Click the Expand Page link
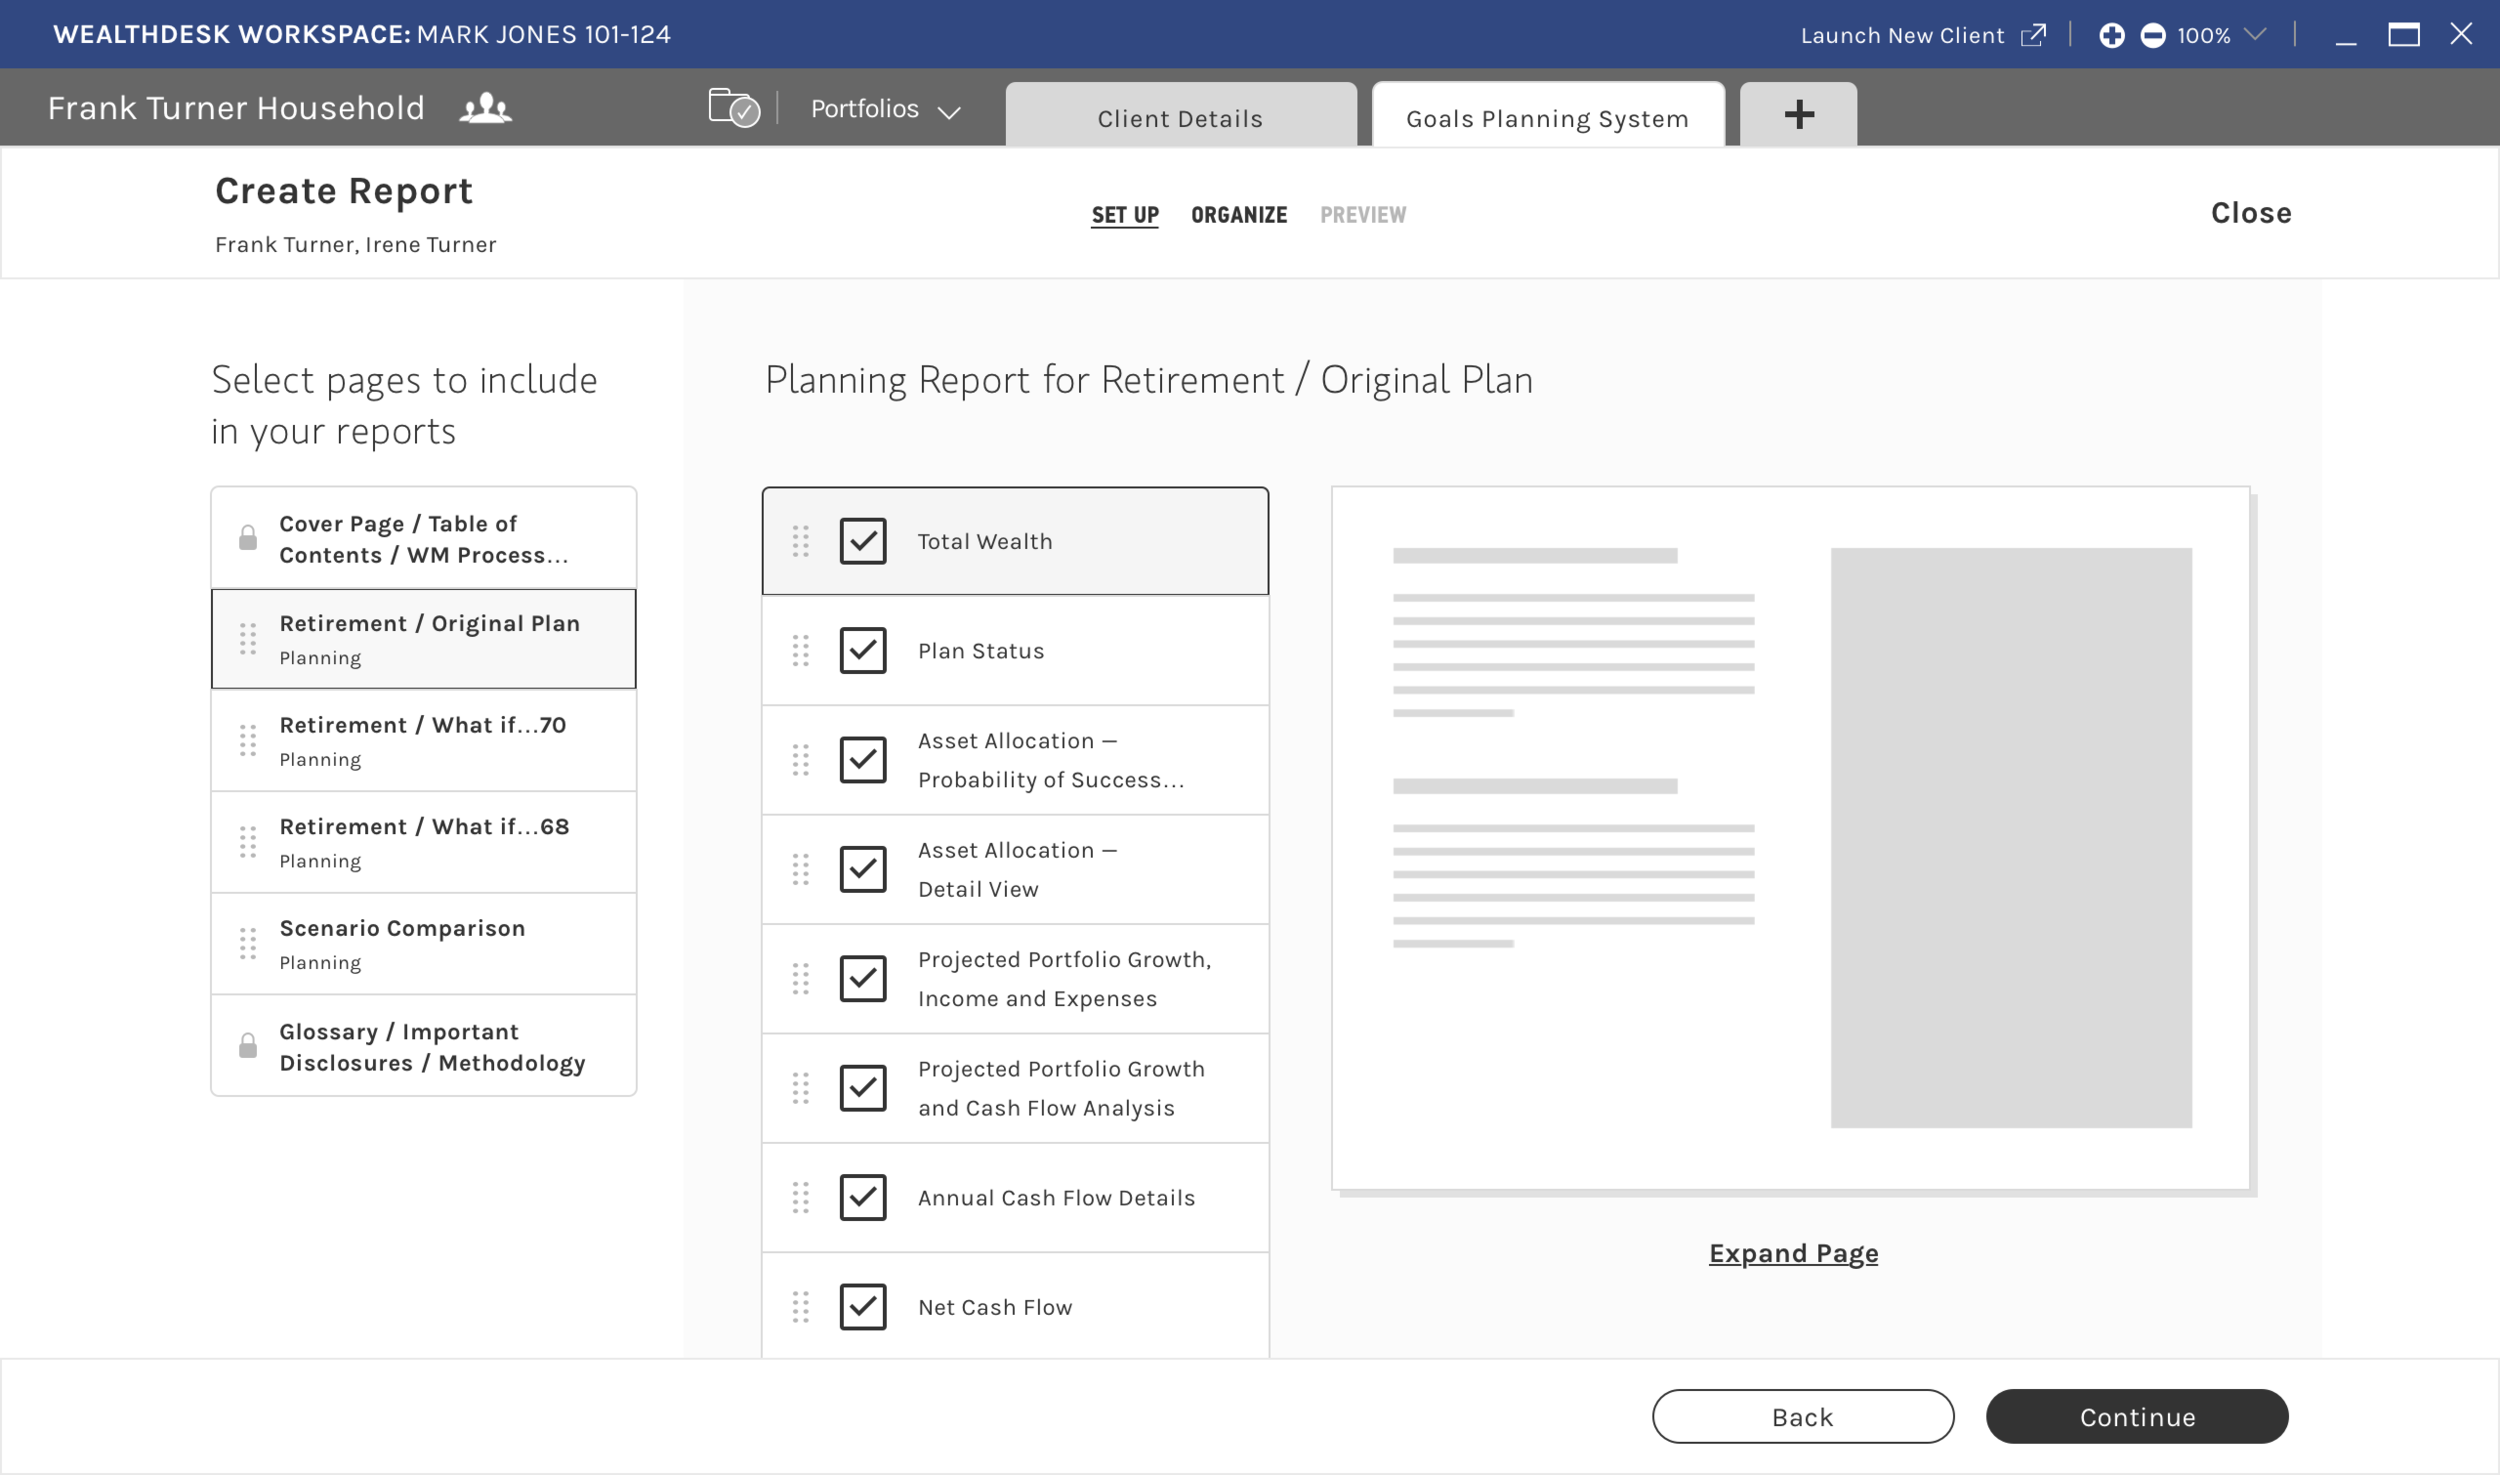 1792,1253
